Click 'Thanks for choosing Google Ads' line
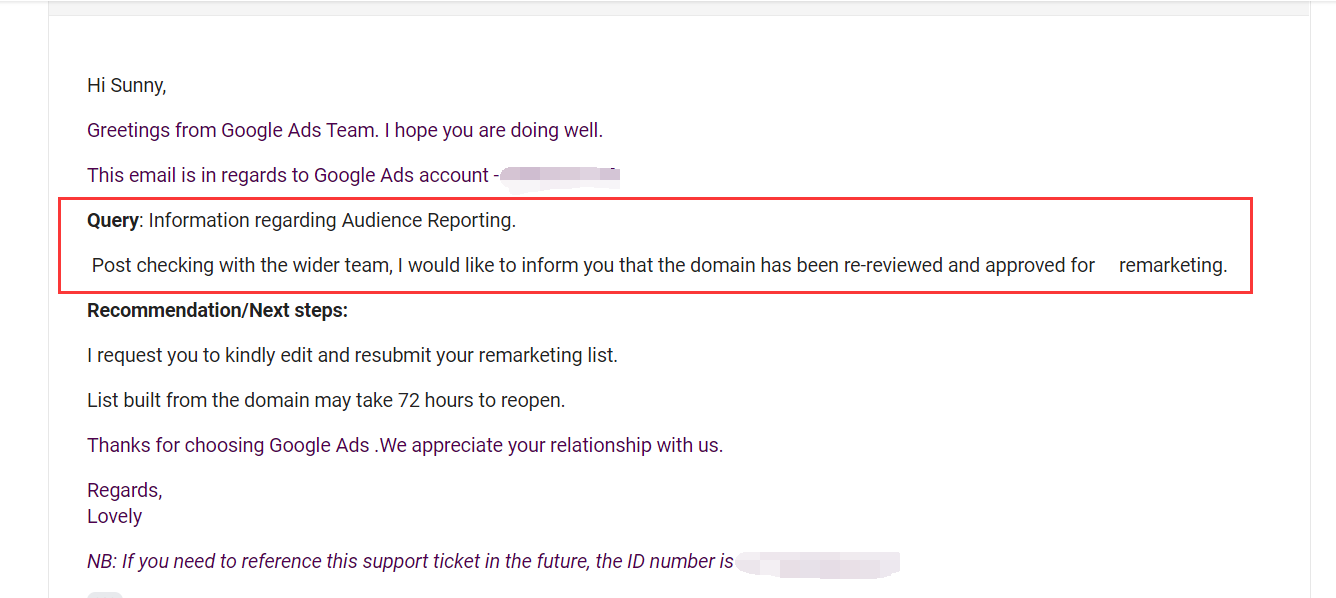 [x=229, y=446]
